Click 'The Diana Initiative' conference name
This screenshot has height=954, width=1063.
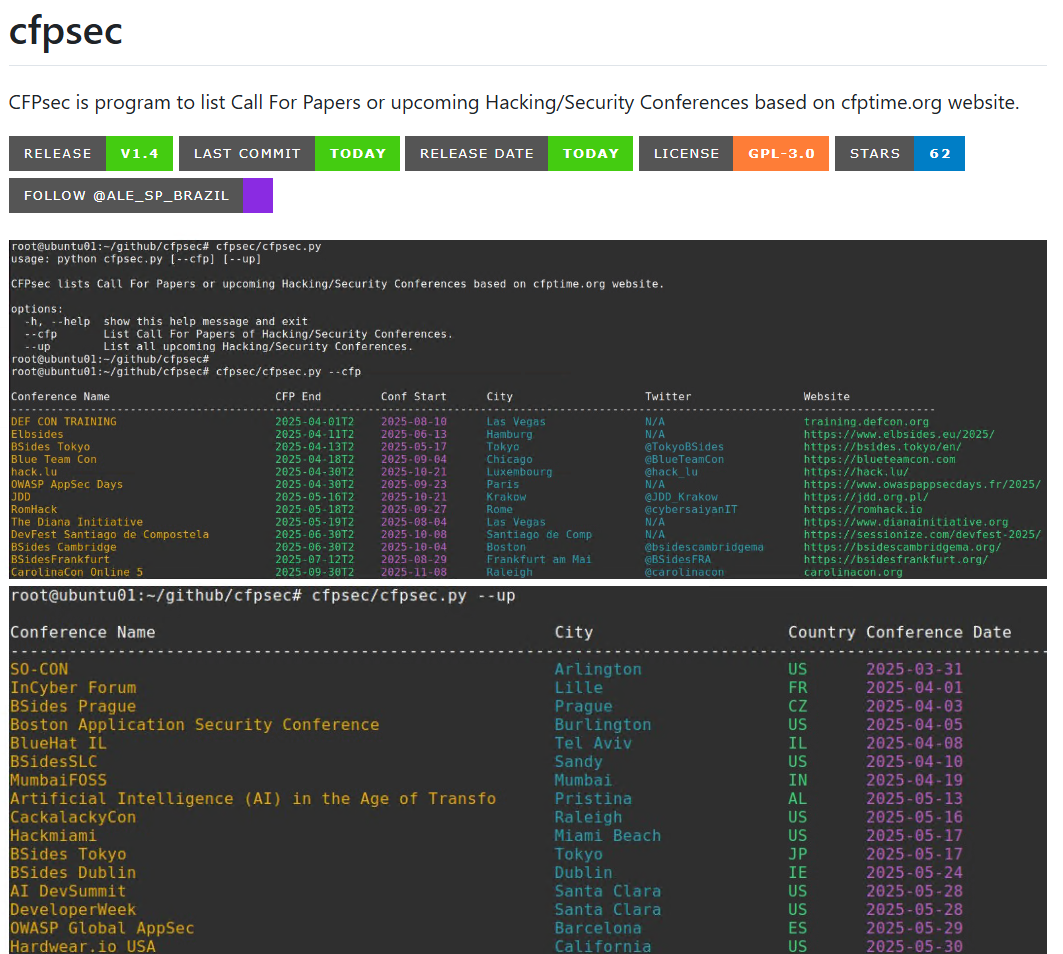coord(77,522)
